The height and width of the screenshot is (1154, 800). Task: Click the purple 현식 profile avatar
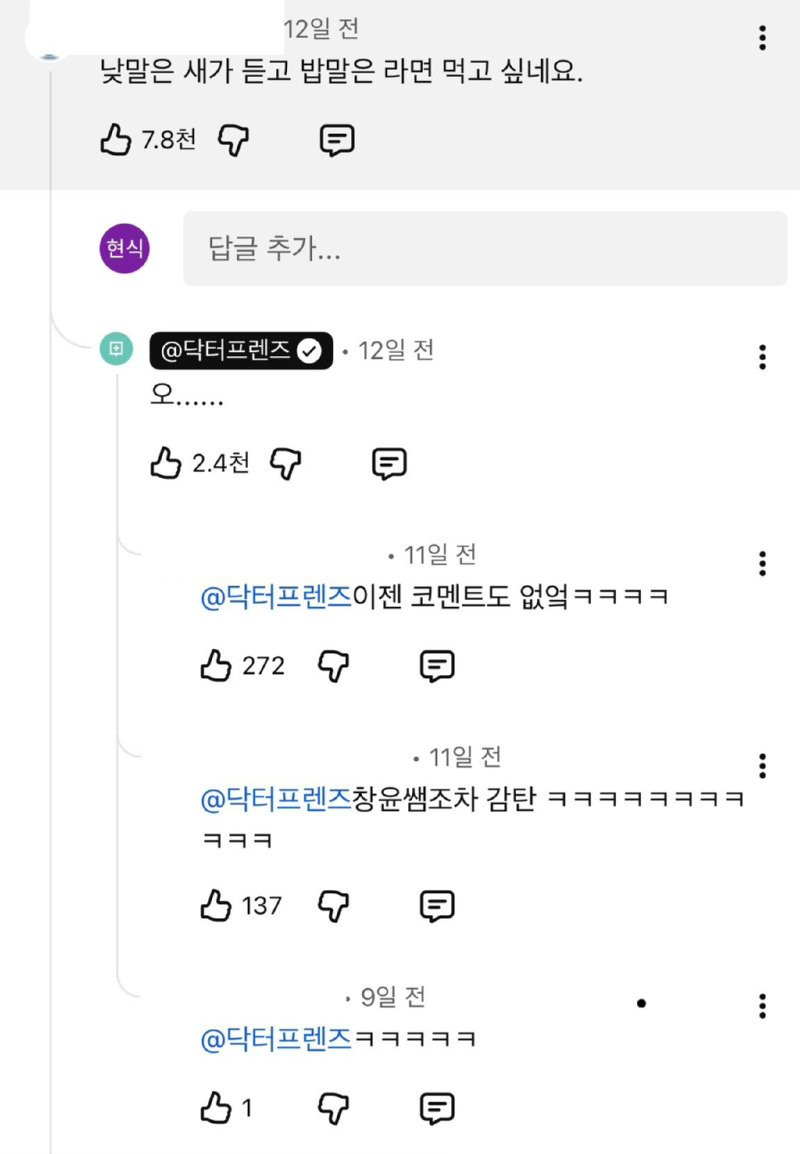coord(125,249)
